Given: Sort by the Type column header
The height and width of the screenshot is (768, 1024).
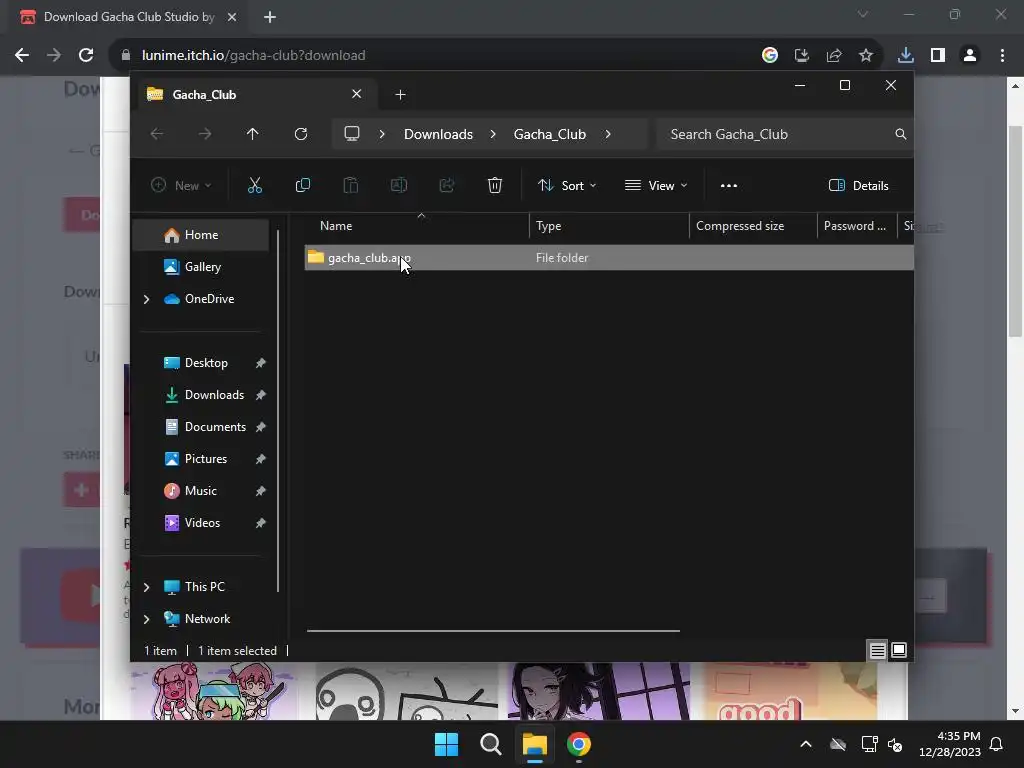Looking at the screenshot, I should [x=609, y=226].
